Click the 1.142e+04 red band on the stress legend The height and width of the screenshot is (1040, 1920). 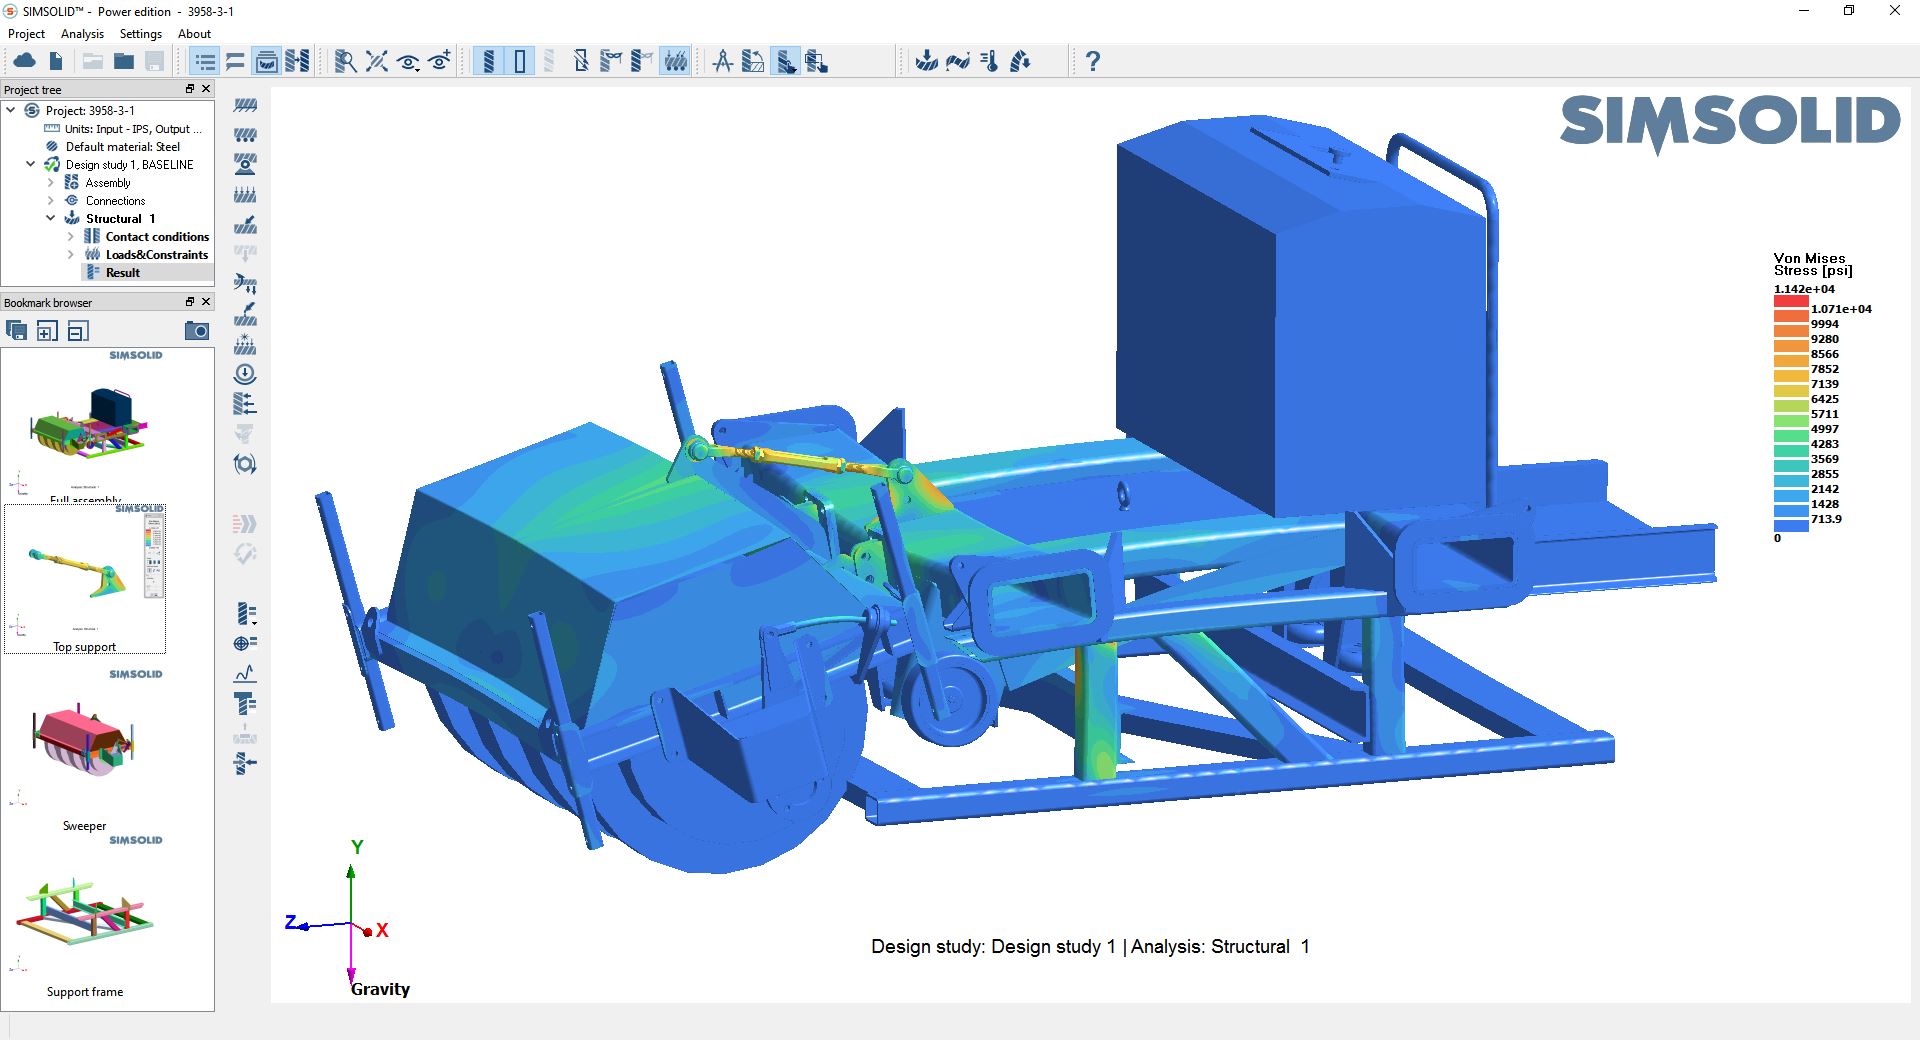pyautogui.click(x=1790, y=298)
